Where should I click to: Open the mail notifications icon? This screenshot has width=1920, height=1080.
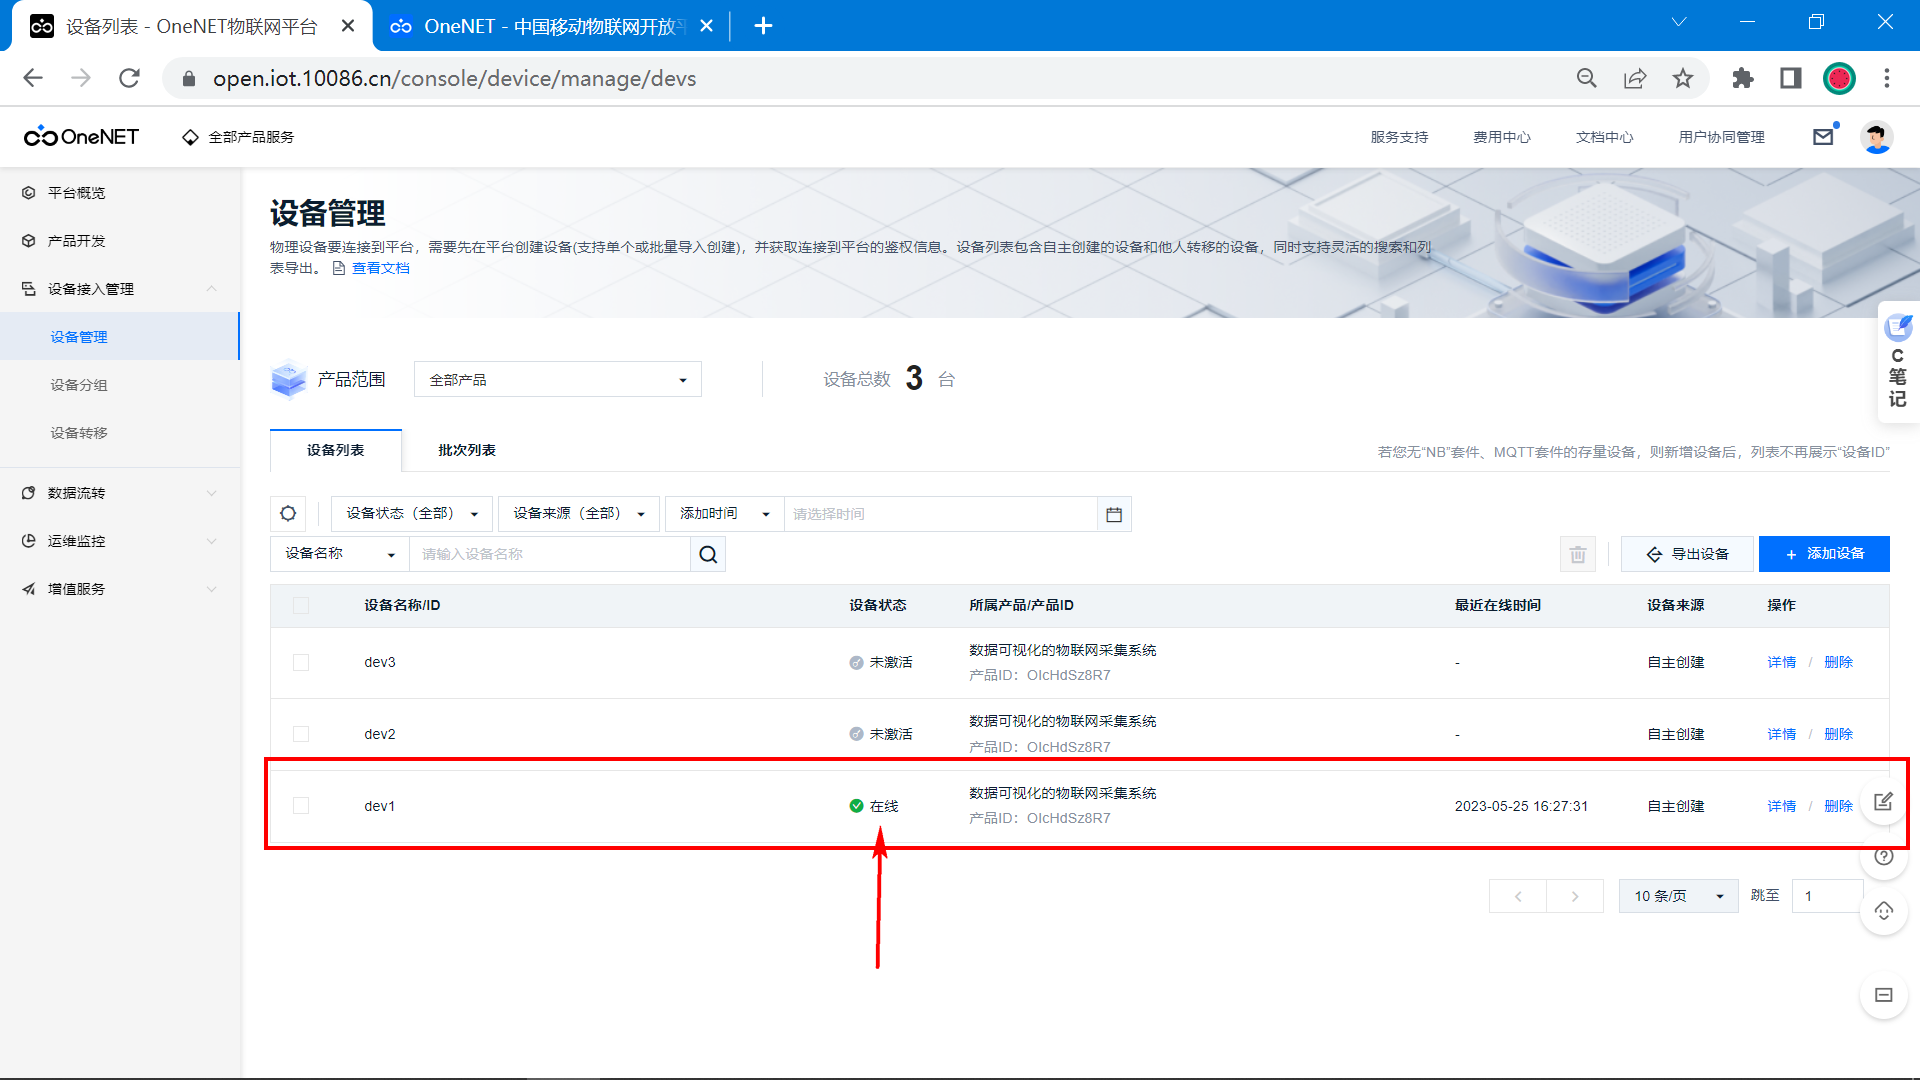click(x=1823, y=137)
